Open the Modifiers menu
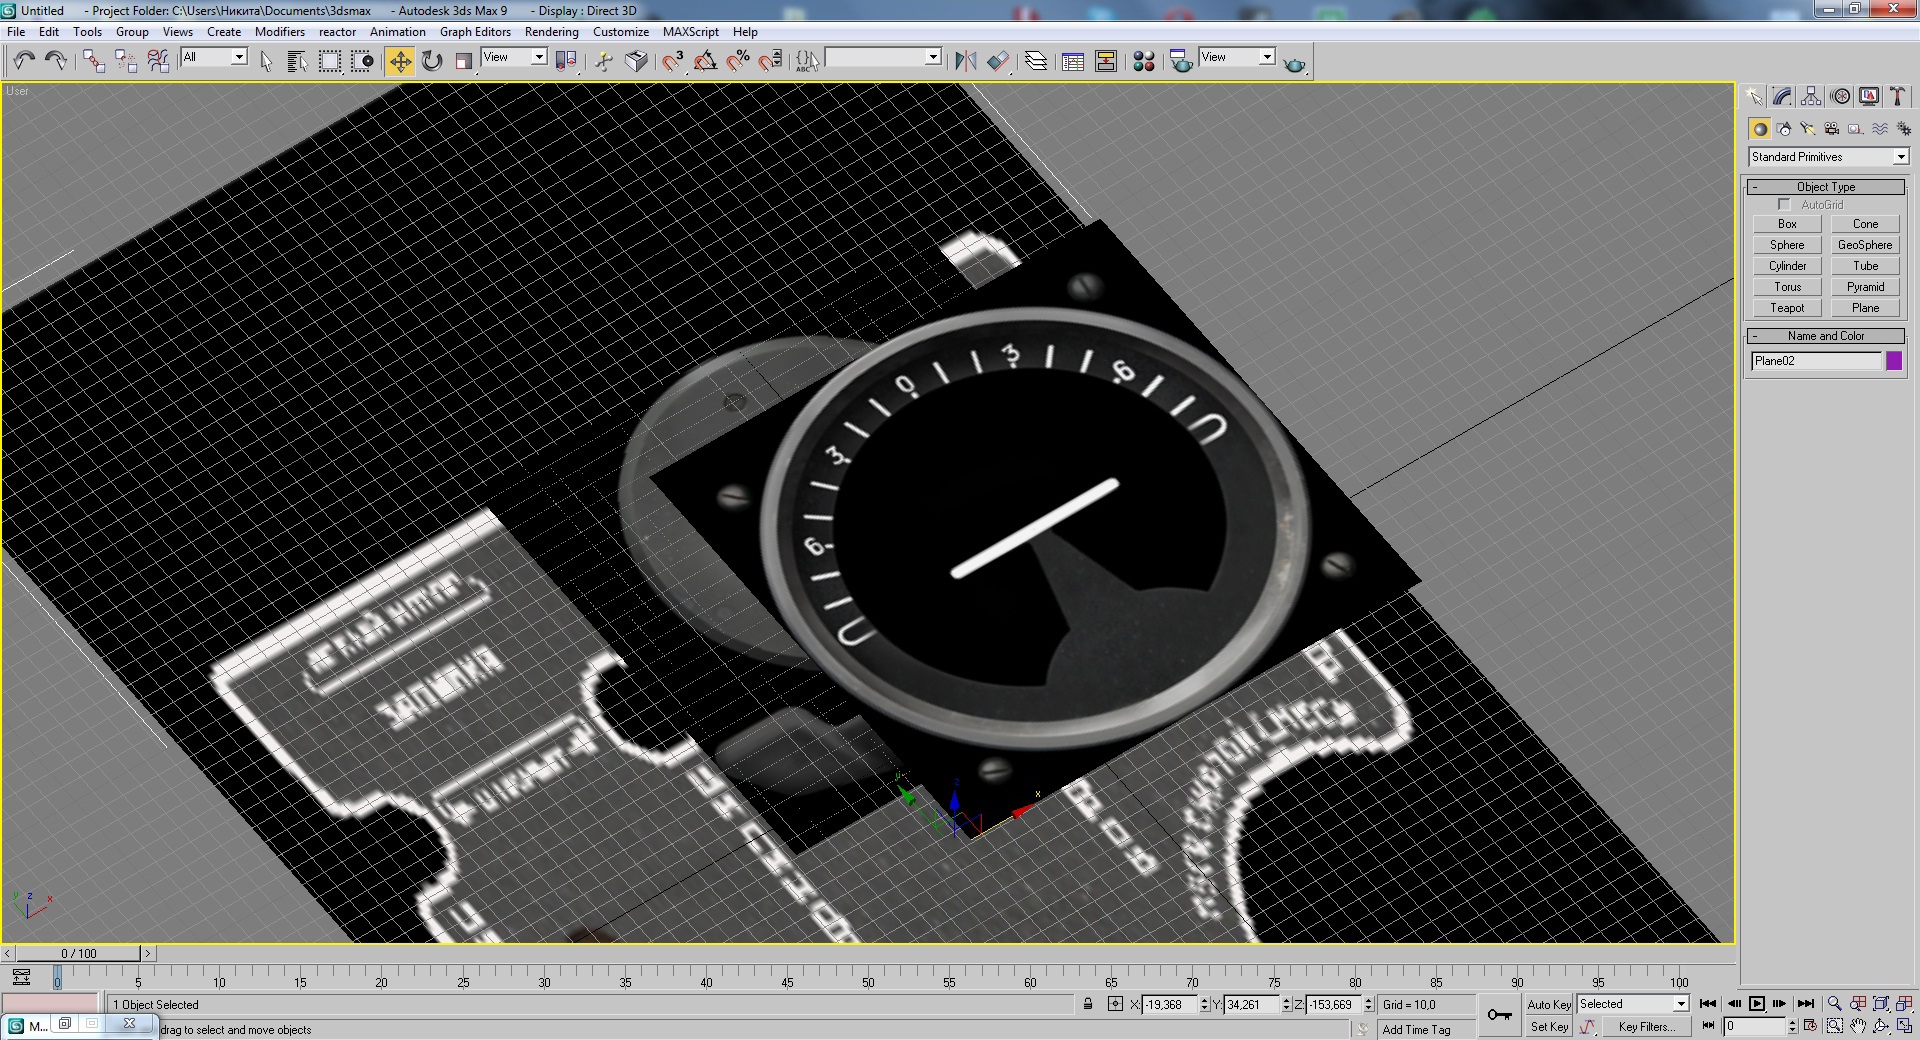This screenshot has width=1920, height=1040. (279, 32)
